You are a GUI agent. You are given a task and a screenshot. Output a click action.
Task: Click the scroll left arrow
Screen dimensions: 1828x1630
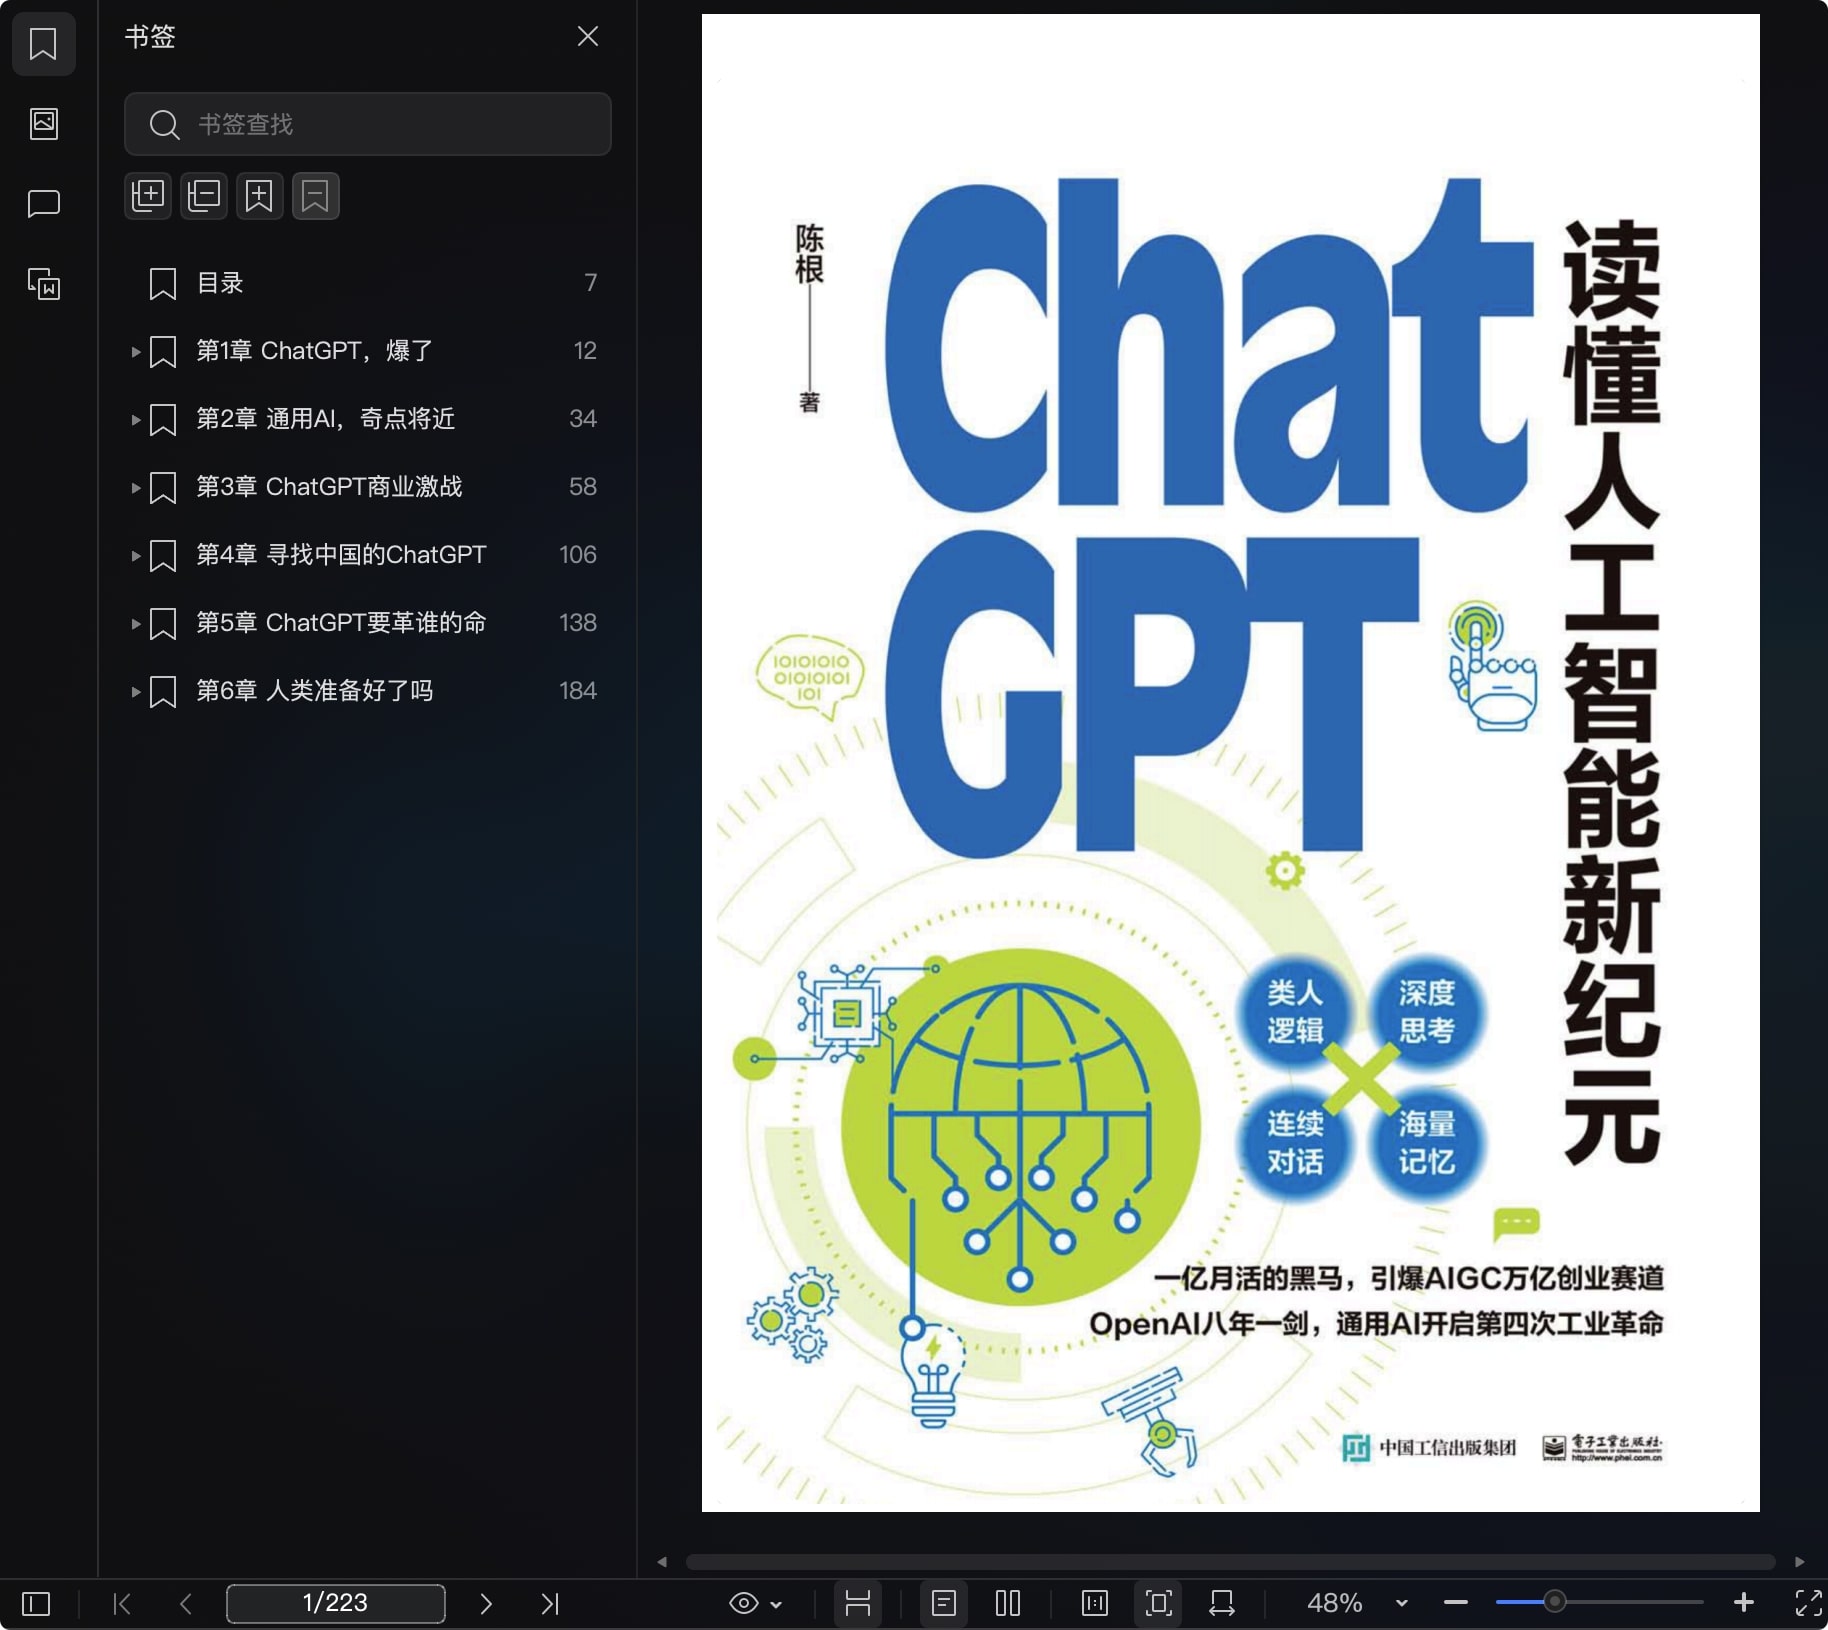662,1562
